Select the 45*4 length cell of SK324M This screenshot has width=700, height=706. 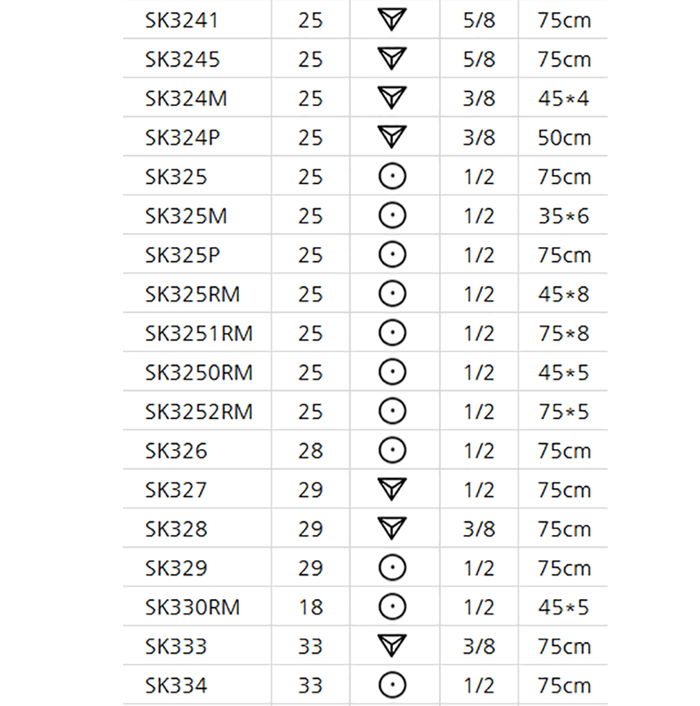564,98
